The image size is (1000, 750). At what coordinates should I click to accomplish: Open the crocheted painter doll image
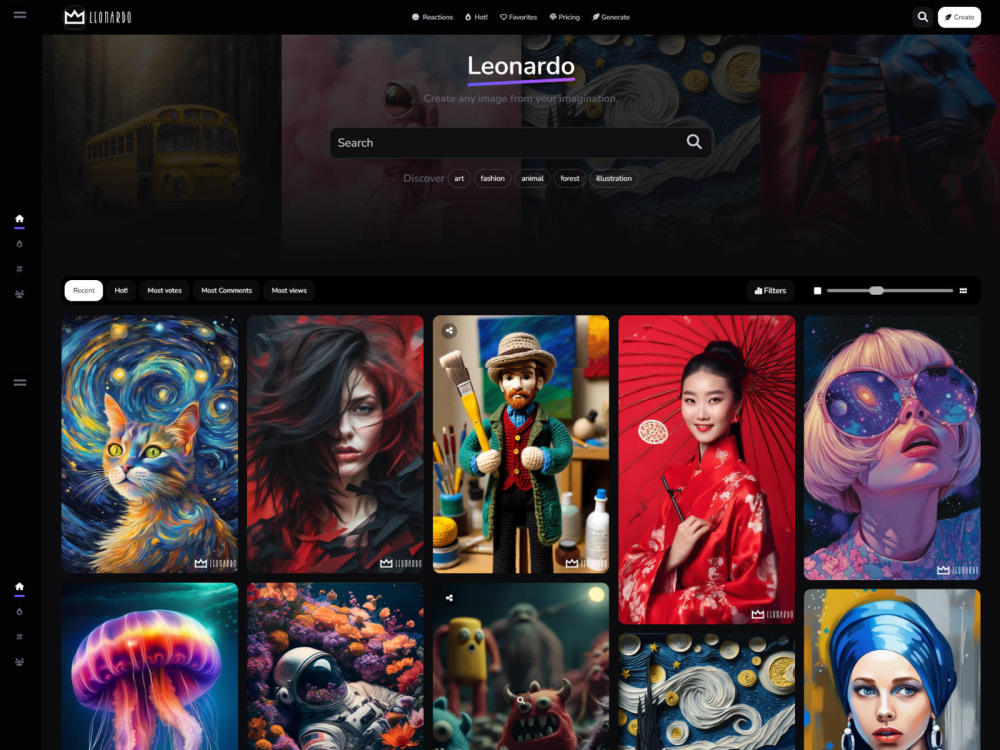(520, 444)
